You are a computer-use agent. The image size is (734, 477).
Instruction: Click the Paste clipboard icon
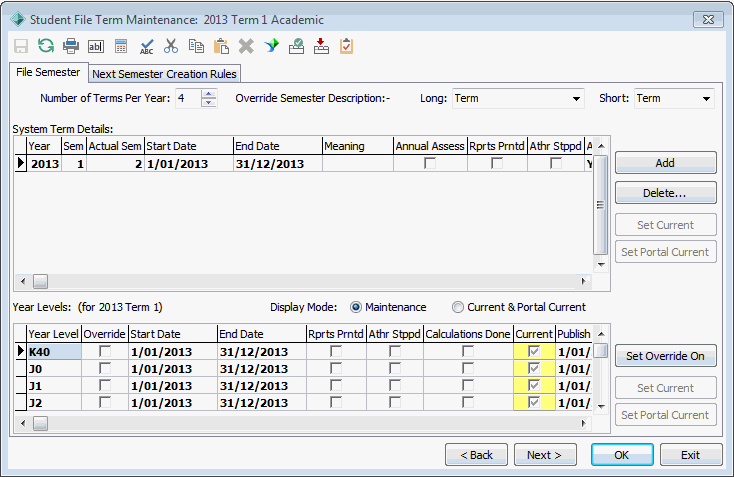click(221, 46)
